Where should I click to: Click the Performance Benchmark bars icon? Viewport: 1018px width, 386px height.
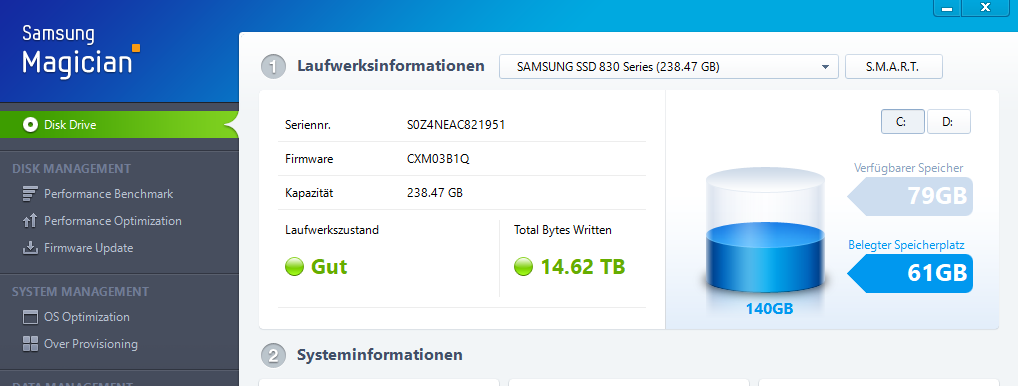30,194
